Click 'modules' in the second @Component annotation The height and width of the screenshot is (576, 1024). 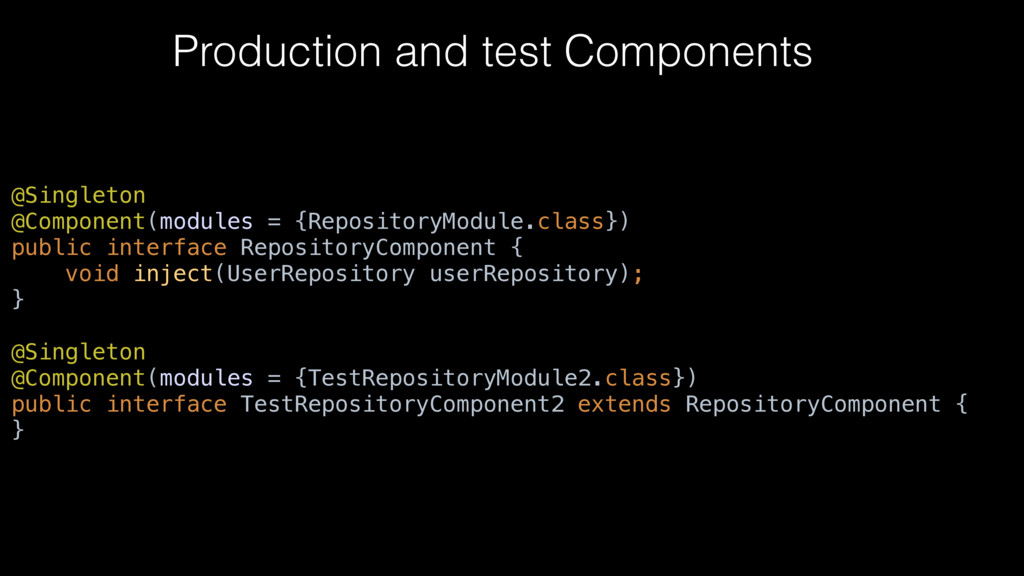[206, 379]
